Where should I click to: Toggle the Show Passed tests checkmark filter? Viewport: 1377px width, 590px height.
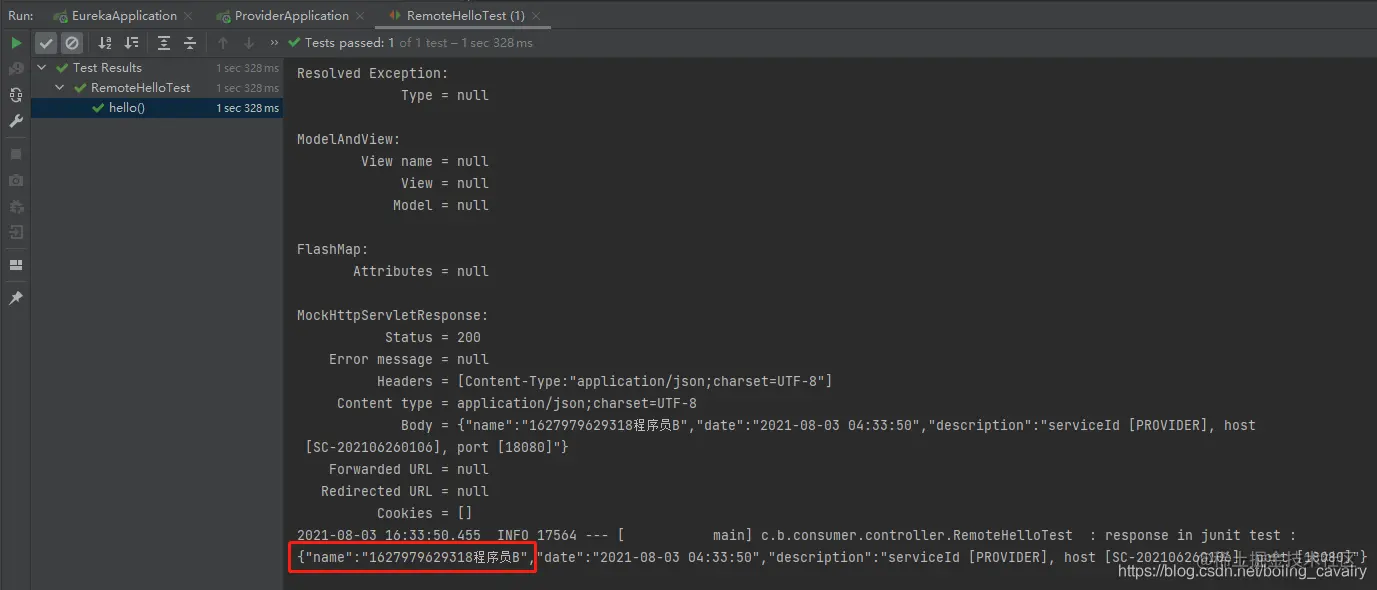[x=46, y=43]
